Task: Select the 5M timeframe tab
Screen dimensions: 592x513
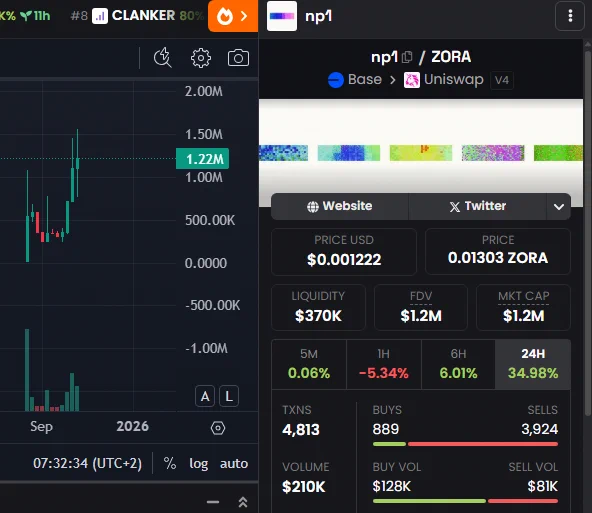Action: 309,364
